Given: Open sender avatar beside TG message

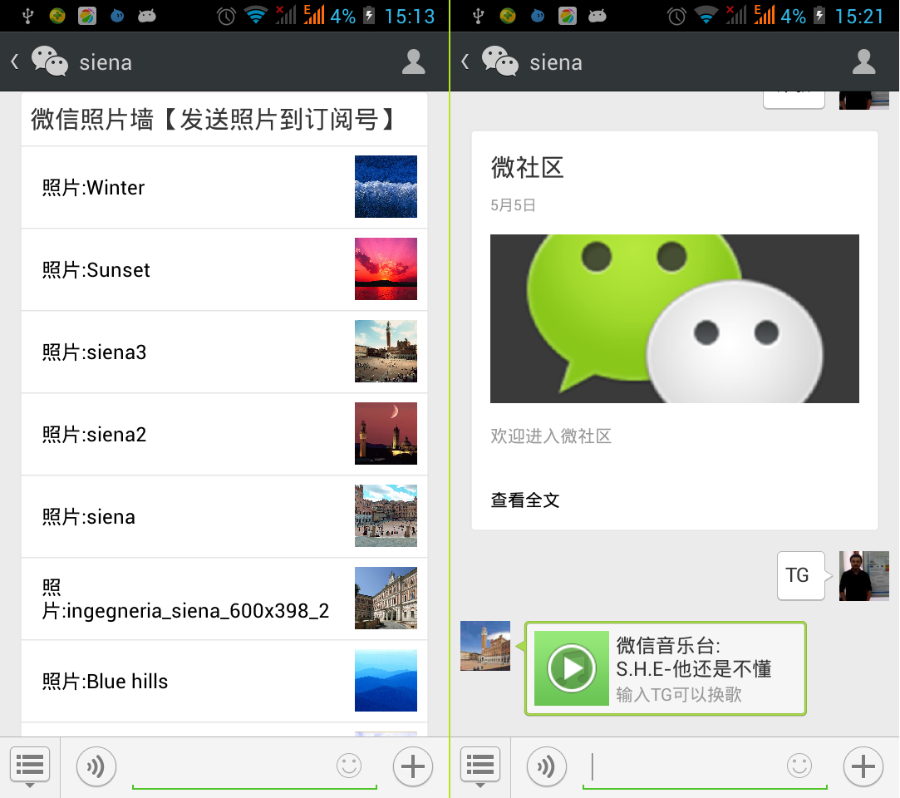Looking at the screenshot, I should point(864,576).
